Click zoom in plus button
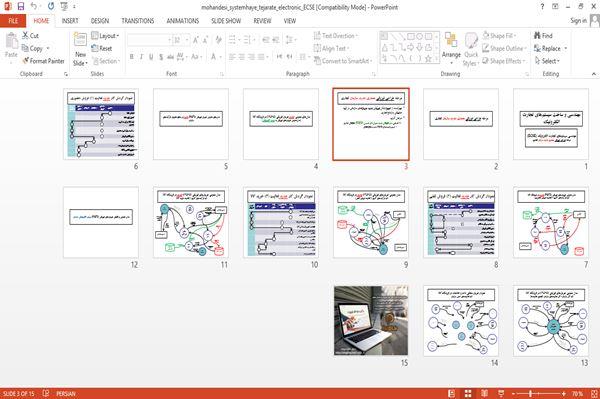 pyautogui.click(x=564, y=393)
